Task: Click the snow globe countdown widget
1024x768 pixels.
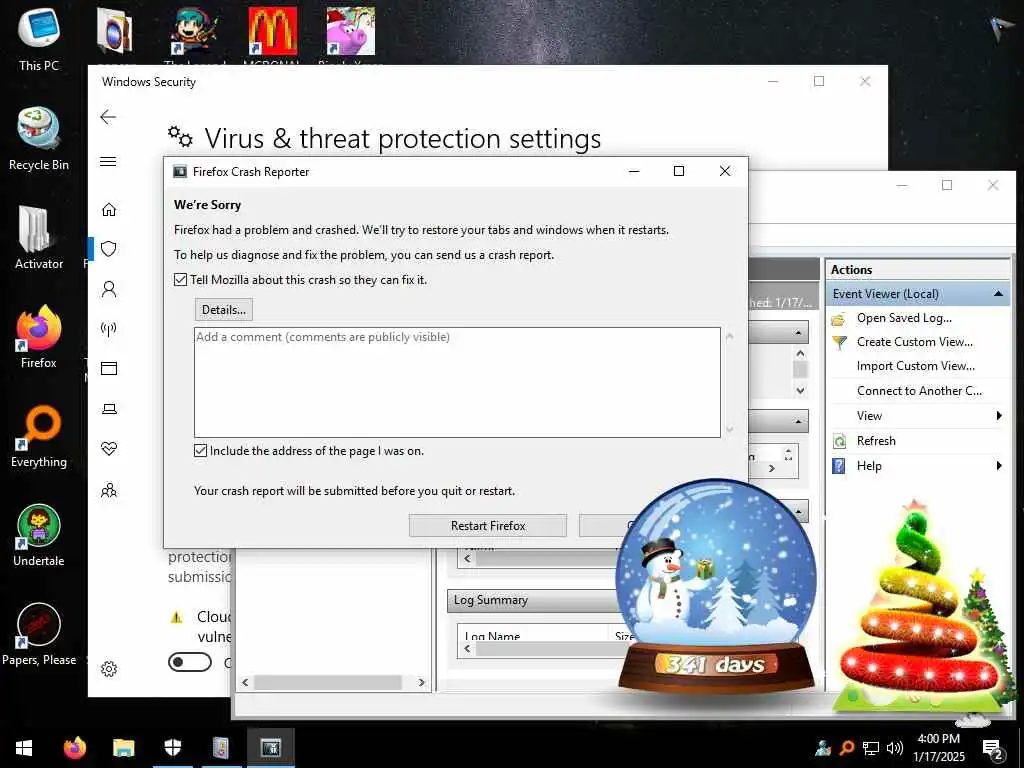Action: click(716, 586)
